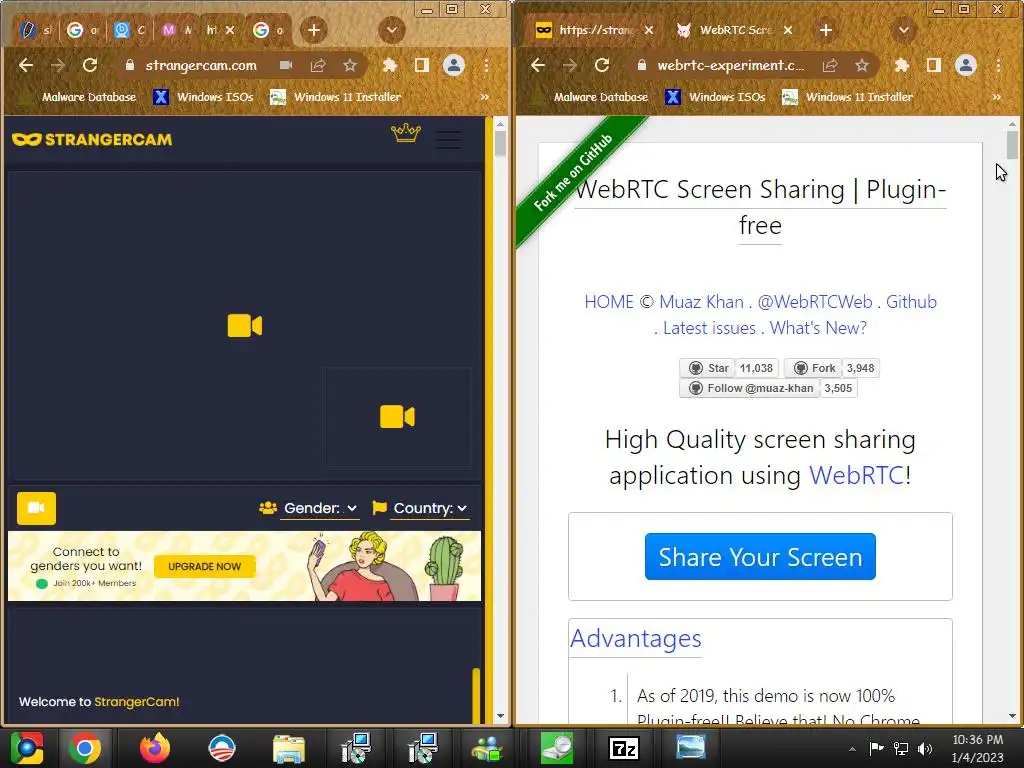Click the Share Your Screen button
This screenshot has height=768, width=1024.
point(760,556)
